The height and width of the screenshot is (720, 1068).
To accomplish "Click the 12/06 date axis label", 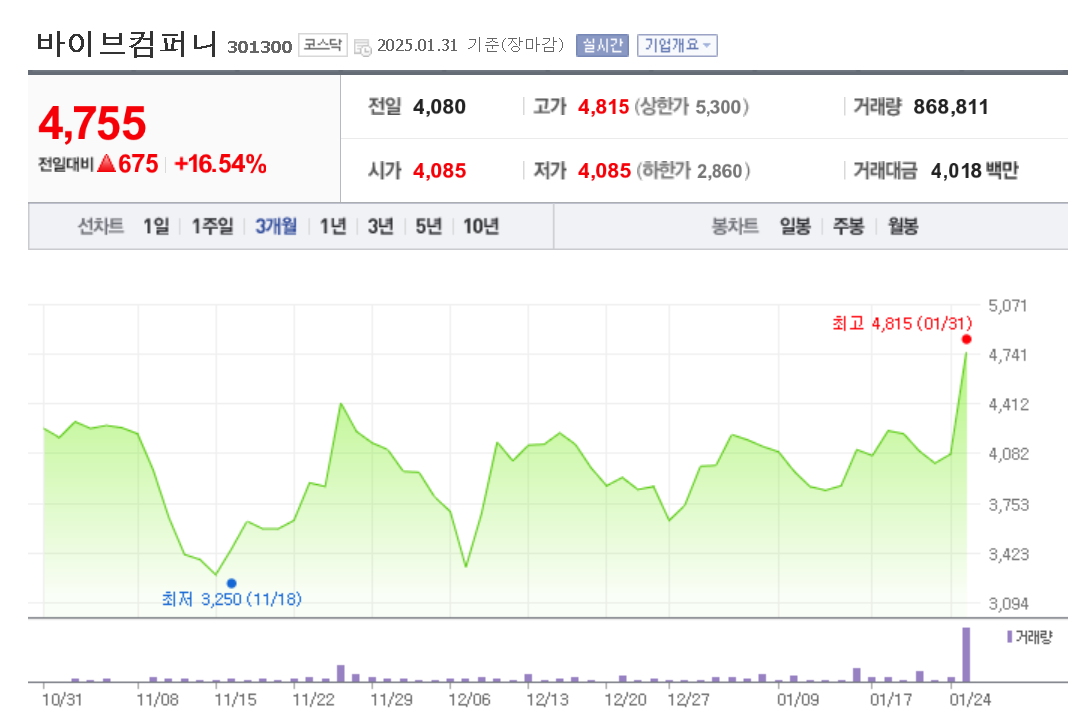I will [469, 700].
